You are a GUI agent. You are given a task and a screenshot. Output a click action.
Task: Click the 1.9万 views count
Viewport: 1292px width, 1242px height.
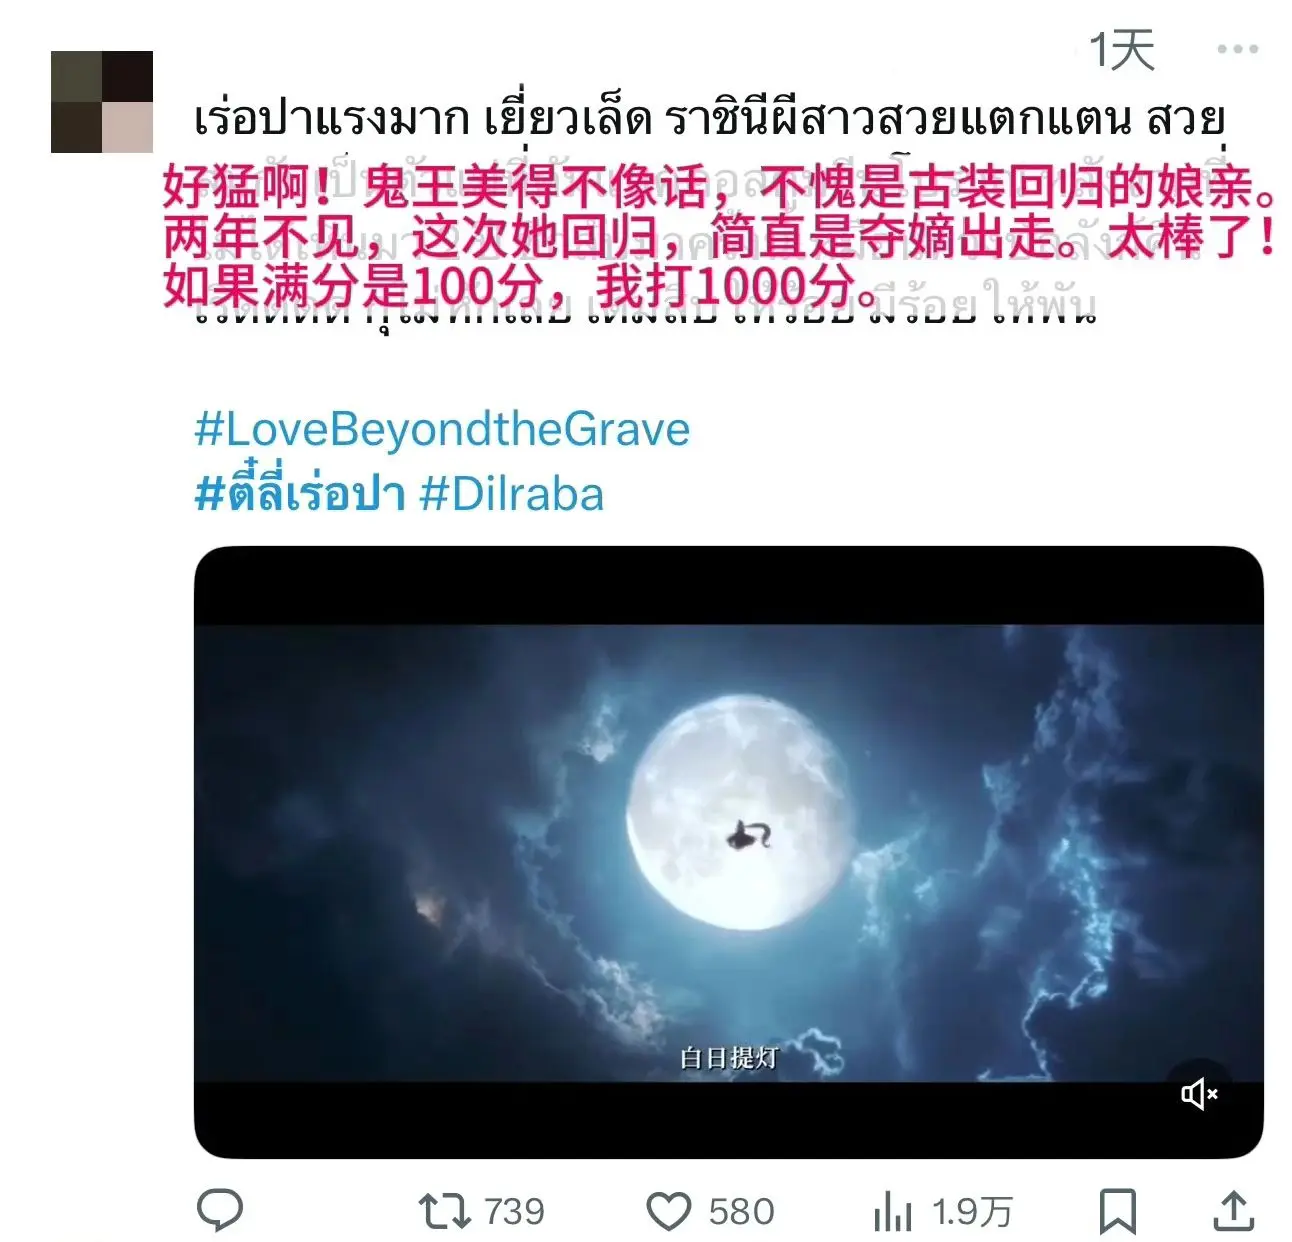(972, 1212)
